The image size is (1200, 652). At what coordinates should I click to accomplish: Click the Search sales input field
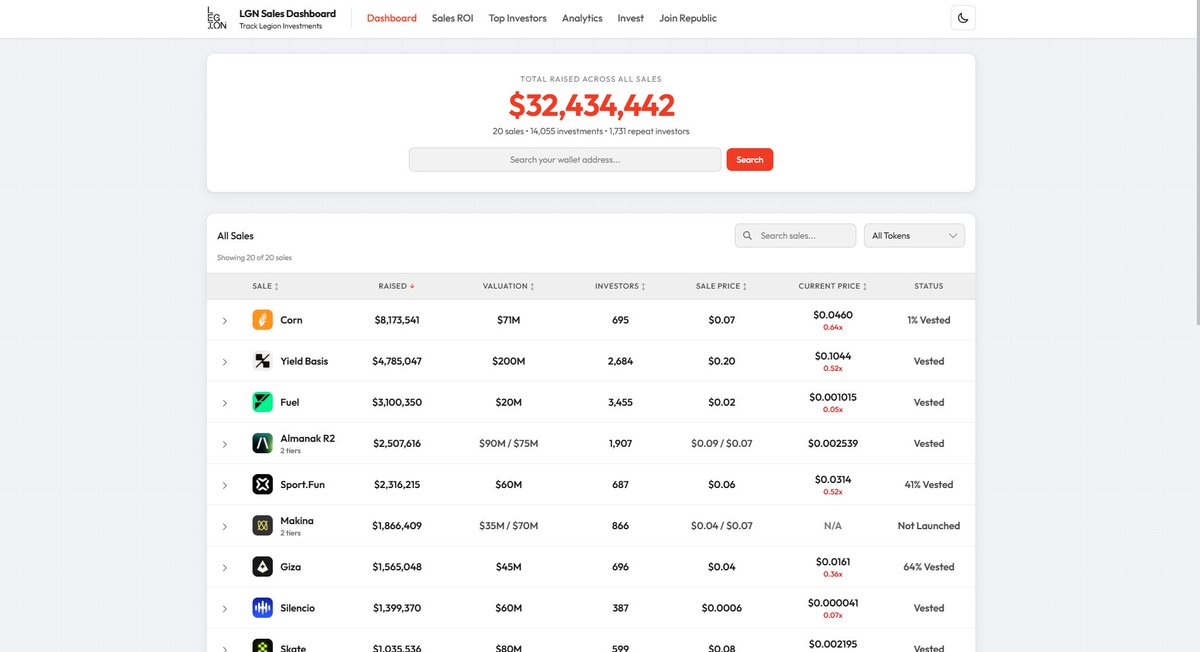click(x=795, y=235)
